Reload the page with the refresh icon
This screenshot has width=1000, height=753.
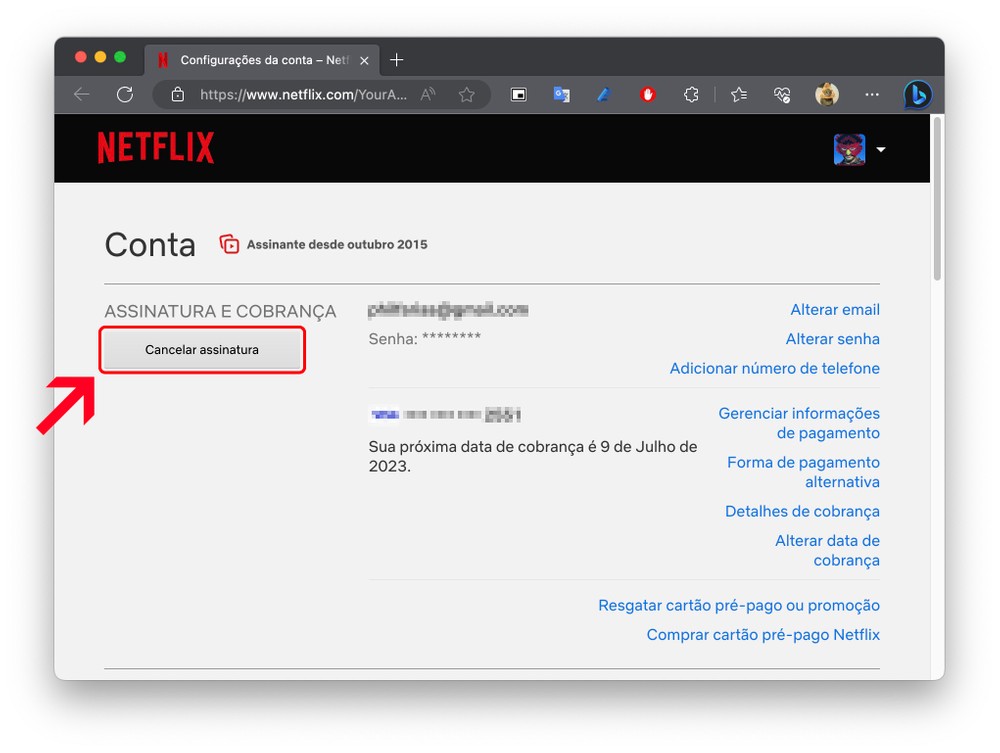(125, 94)
